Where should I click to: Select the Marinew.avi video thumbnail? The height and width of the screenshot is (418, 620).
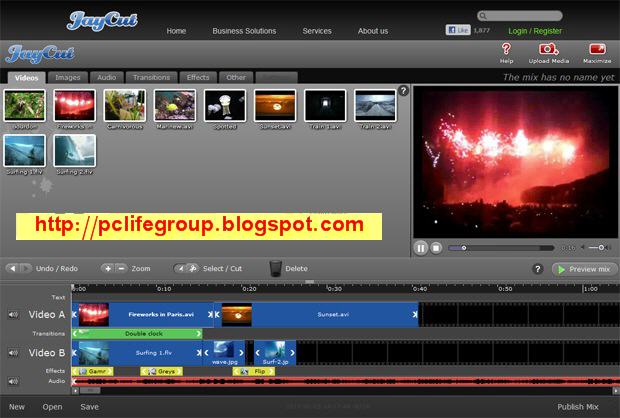tap(175, 105)
